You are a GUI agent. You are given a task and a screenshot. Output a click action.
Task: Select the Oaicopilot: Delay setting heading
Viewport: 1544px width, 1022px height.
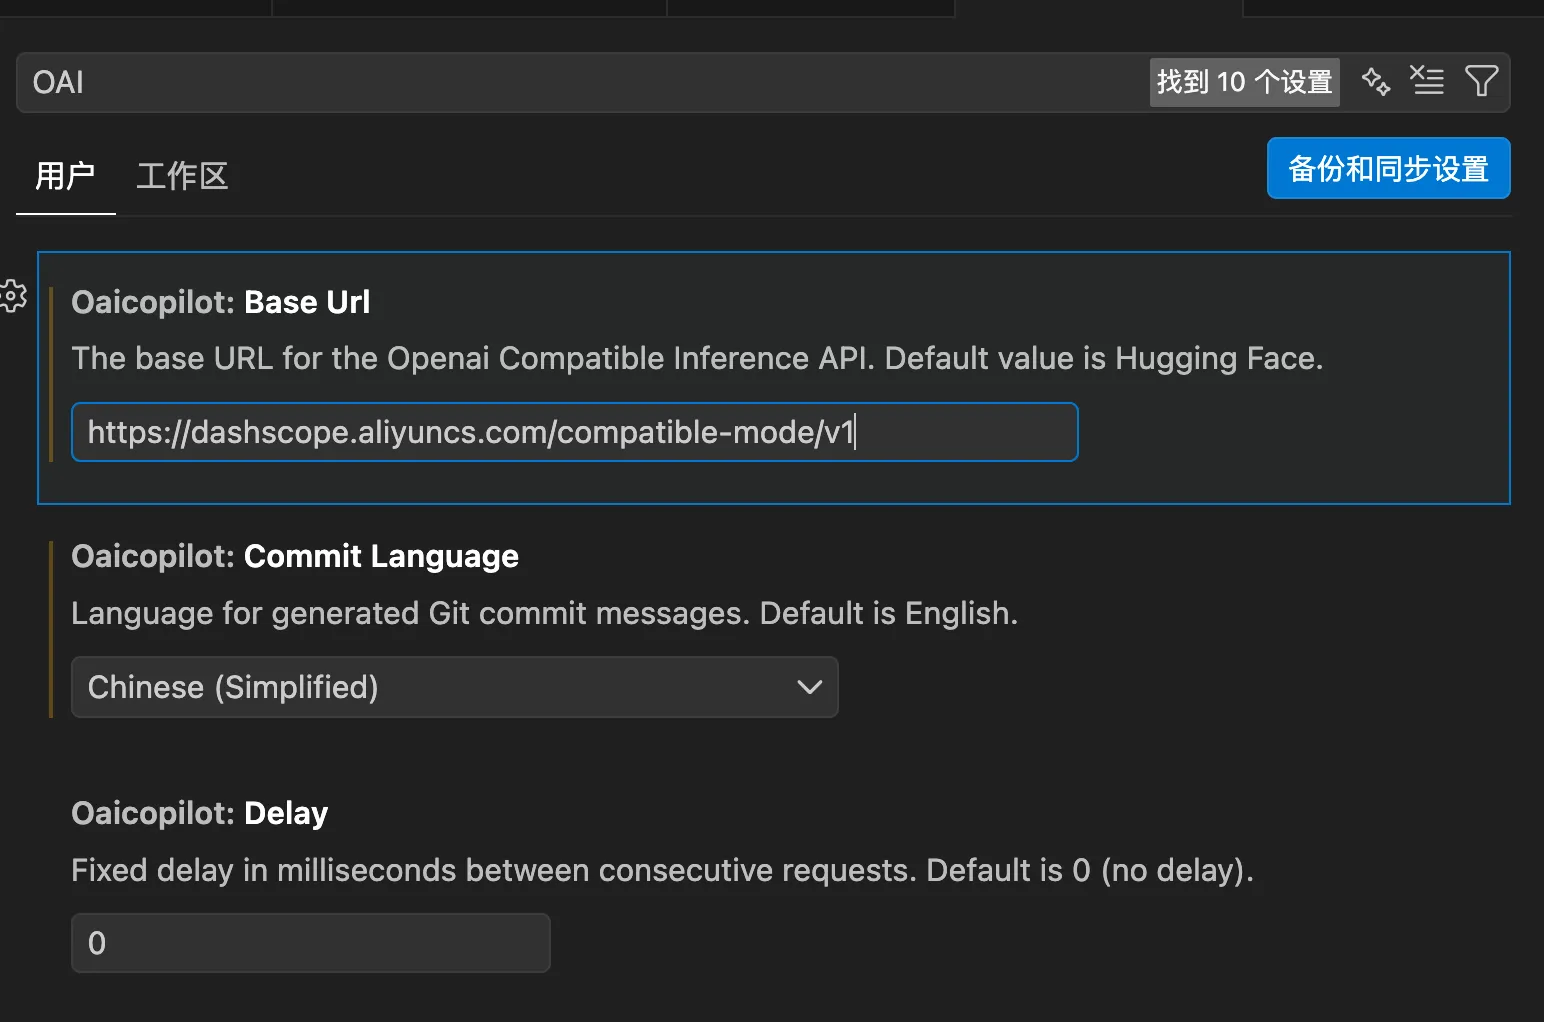point(200,813)
